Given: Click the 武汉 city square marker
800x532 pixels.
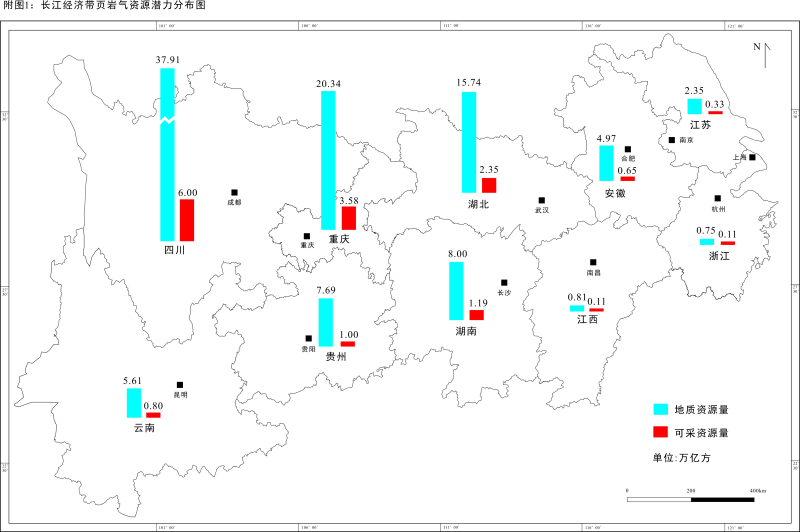Looking at the screenshot, I should [541, 200].
